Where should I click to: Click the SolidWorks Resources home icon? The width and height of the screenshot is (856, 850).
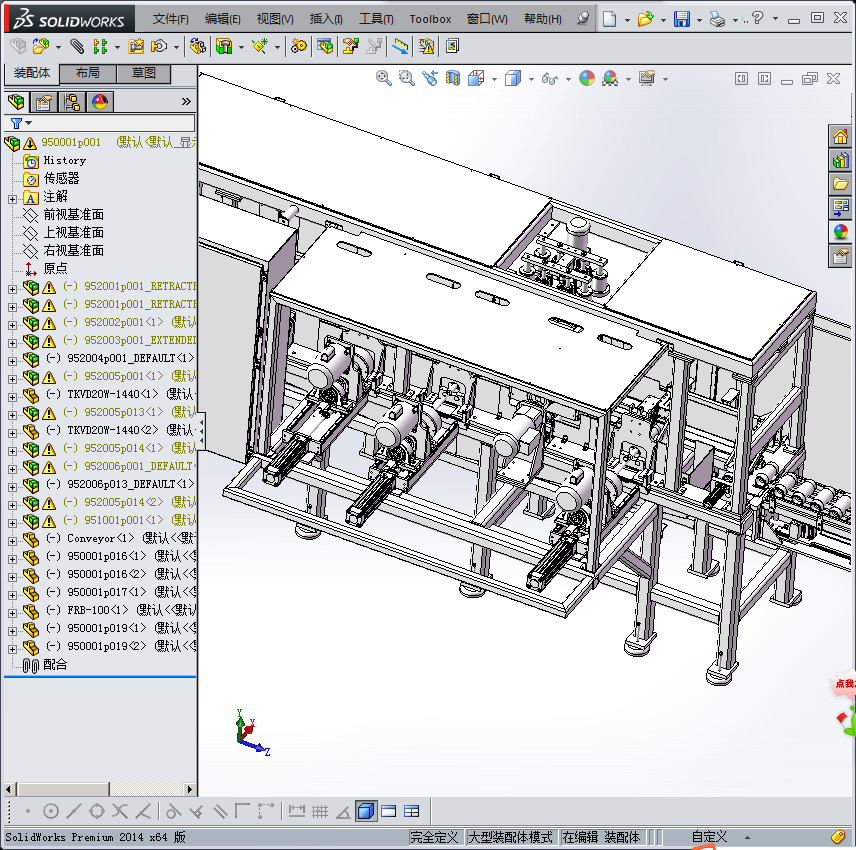[840, 136]
